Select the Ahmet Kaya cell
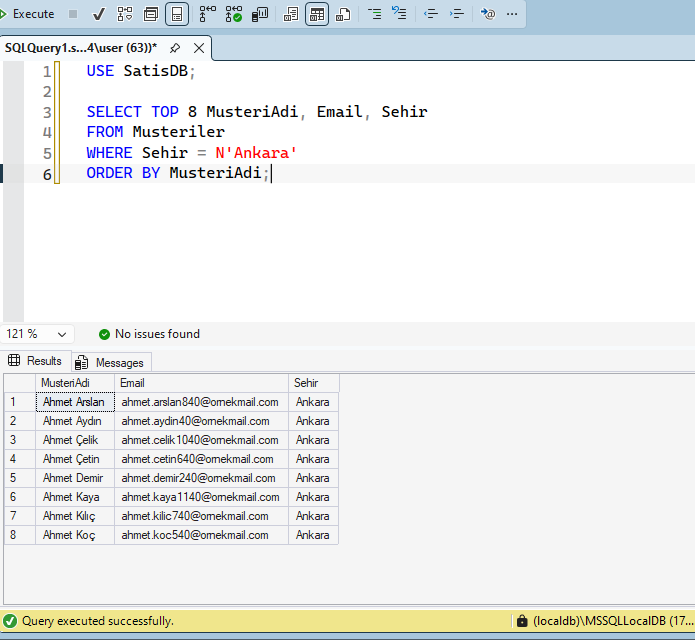Image resolution: width=695 pixels, height=640 pixels. (x=75, y=497)
